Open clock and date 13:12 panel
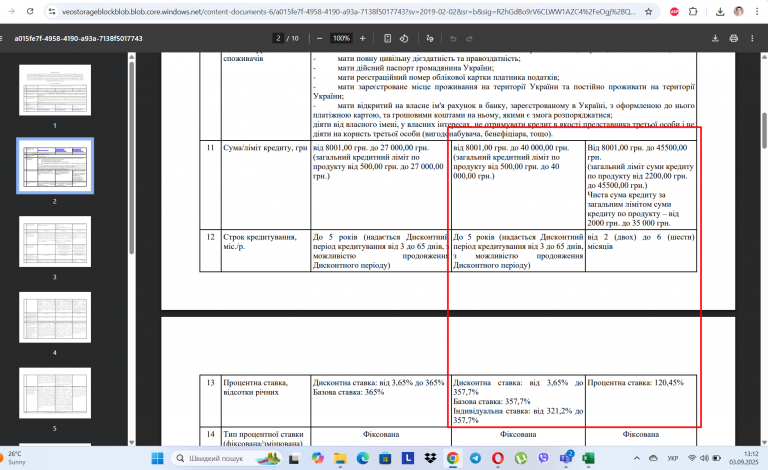The image size is (768, 470). click(x=744, y=458)
